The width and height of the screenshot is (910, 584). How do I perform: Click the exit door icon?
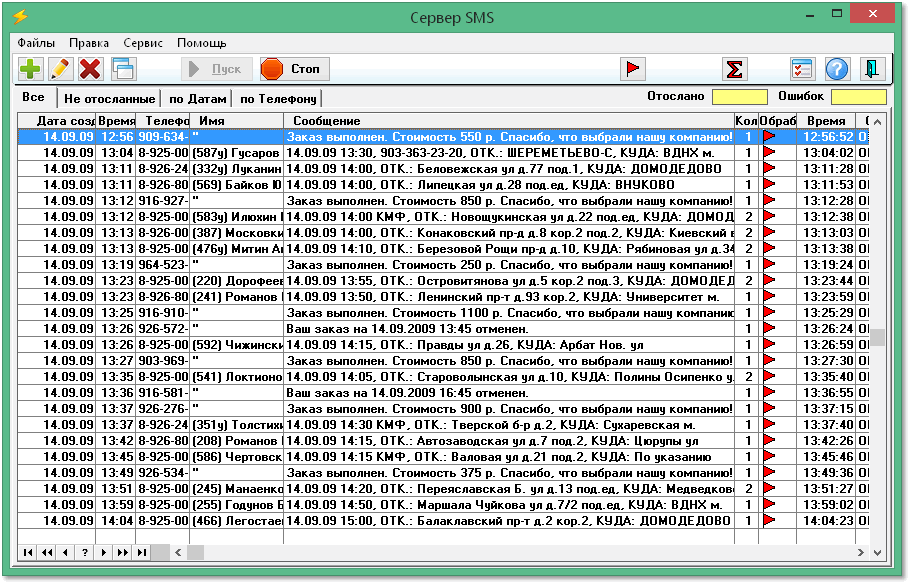[x=873, y=69]
